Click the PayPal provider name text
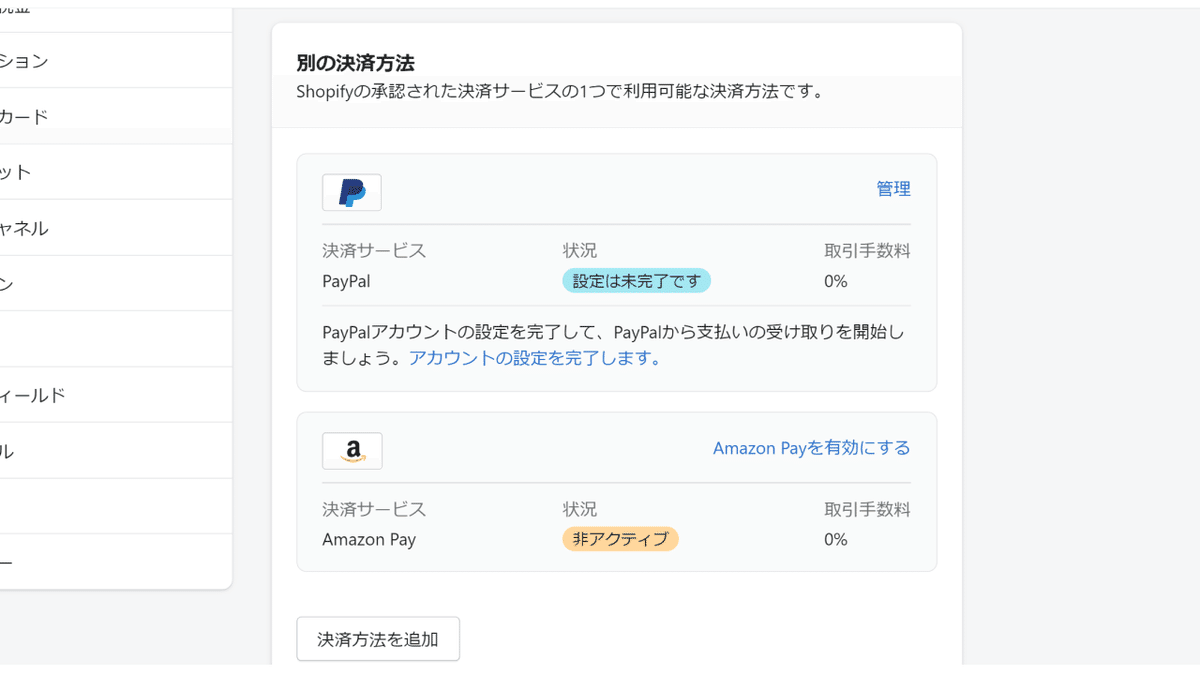The width and height of the screenshot is (1200, 675). pos(346,281)
